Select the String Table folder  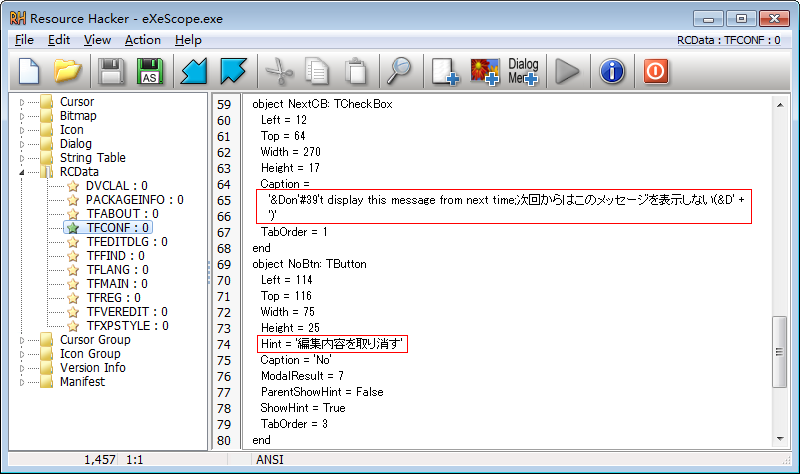92,158
